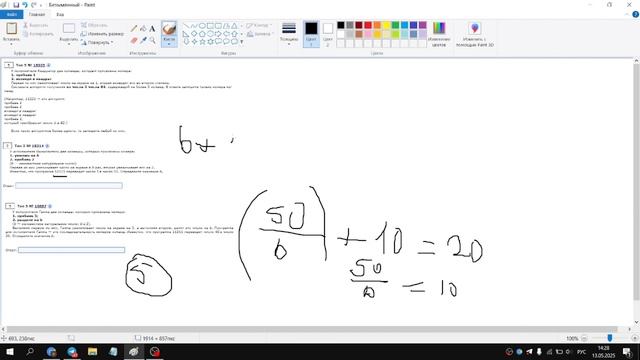Open the Select dropdown arrow
Image resolution: width=640 pixels, height=360 pixels.
(x=69, y=44)
